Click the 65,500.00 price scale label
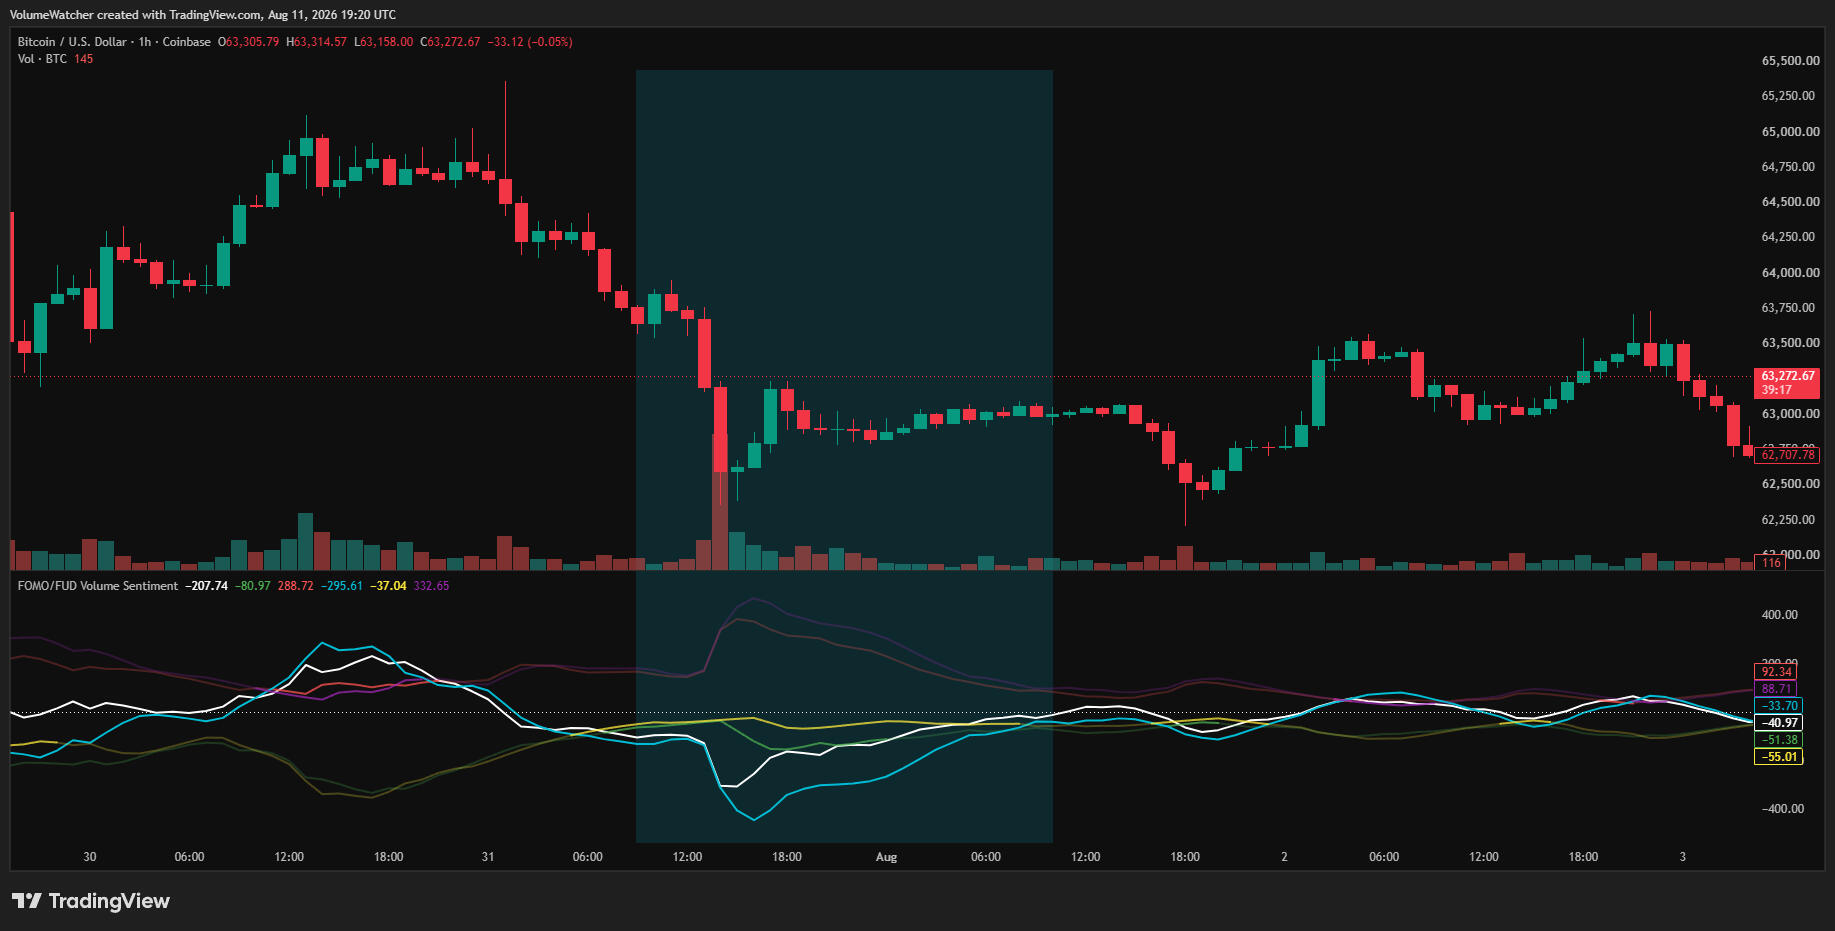Viewport: 1835px width, 931px height. click(1790, 61)
